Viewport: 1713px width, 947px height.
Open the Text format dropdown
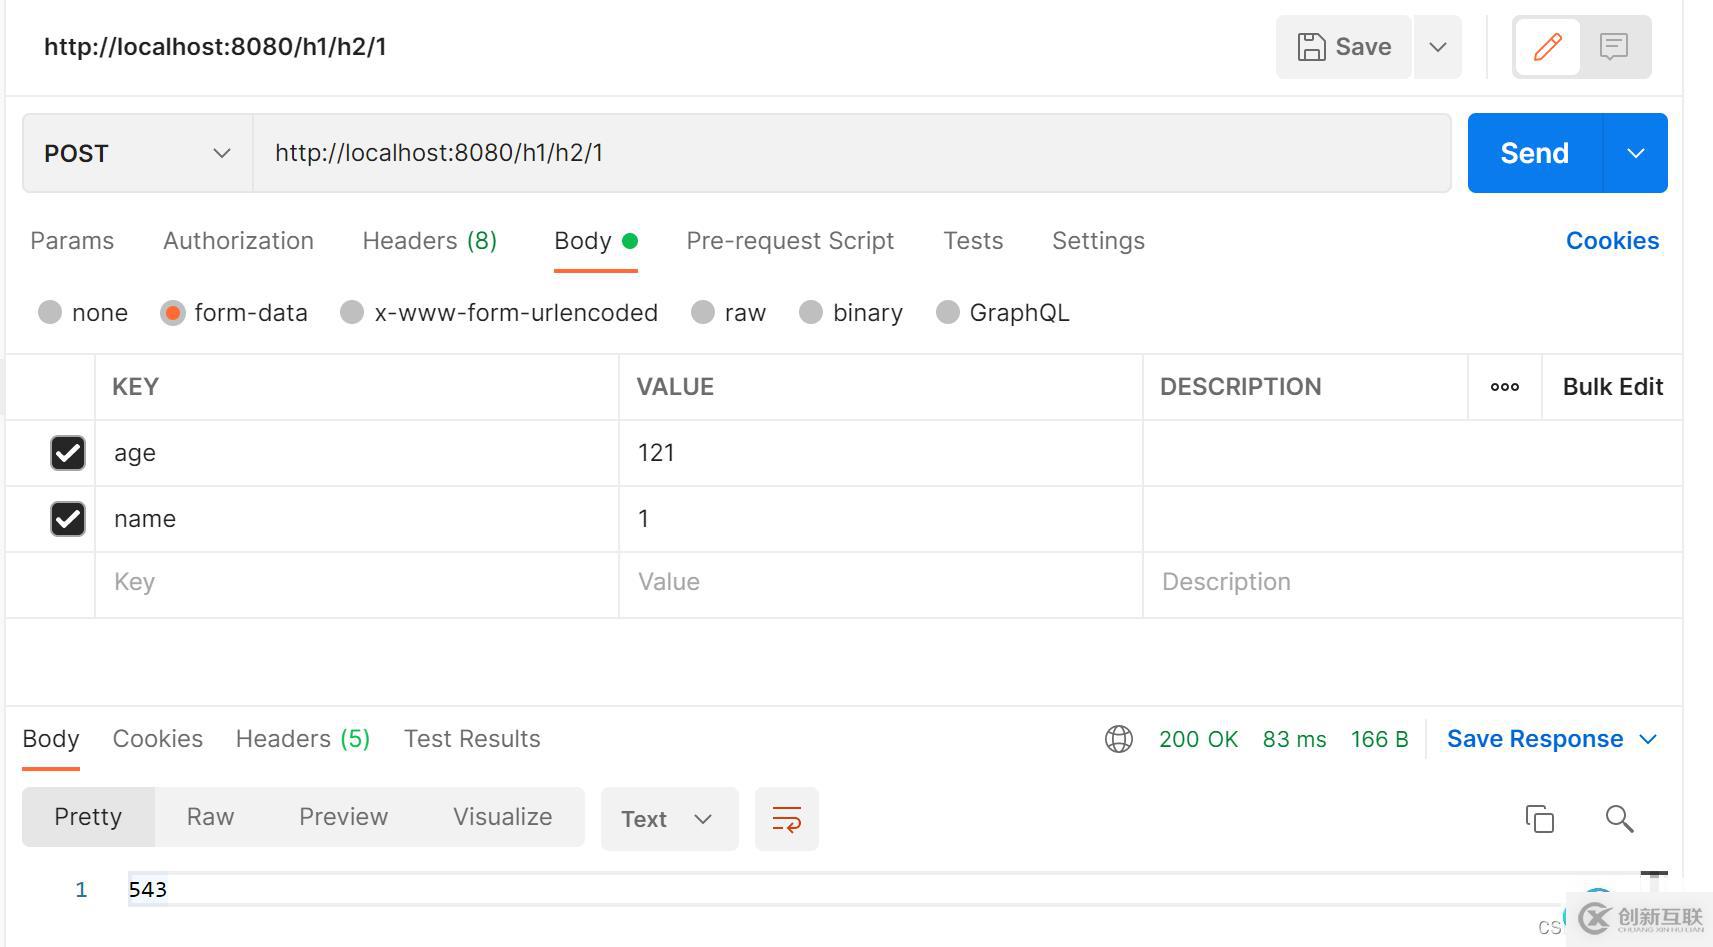(669, 819)
